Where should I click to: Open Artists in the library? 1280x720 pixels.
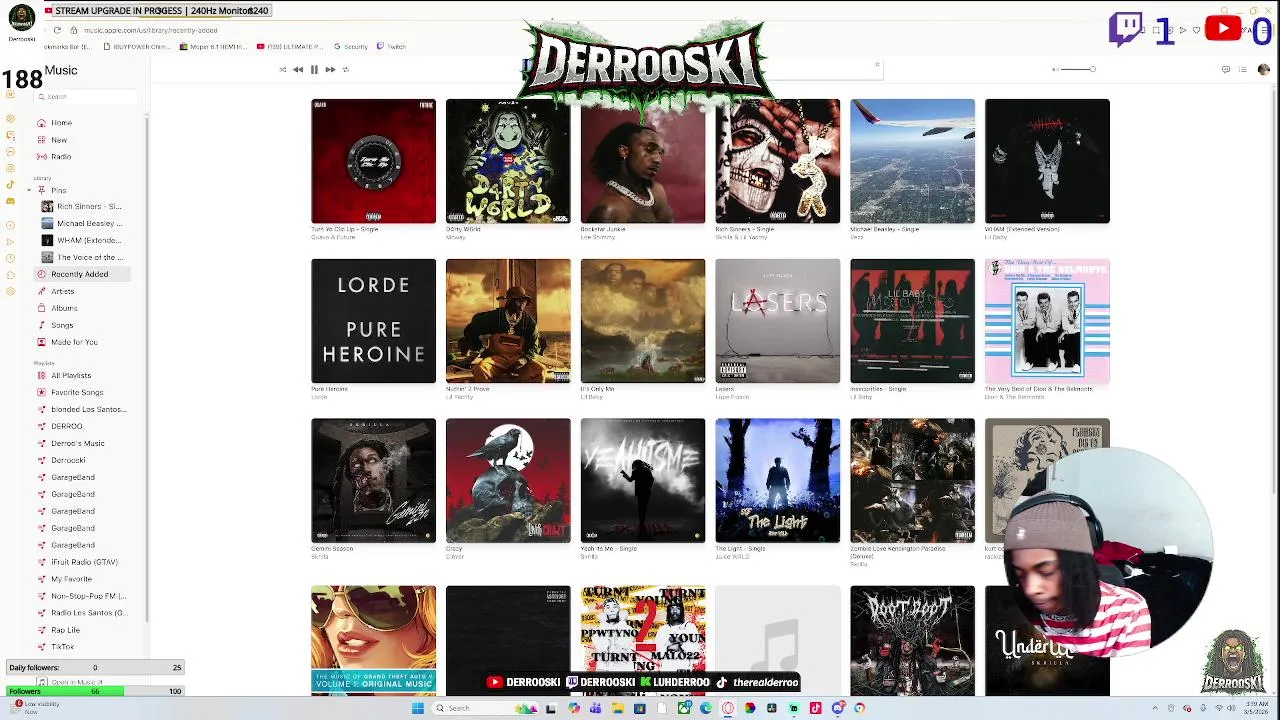(63, 291)
